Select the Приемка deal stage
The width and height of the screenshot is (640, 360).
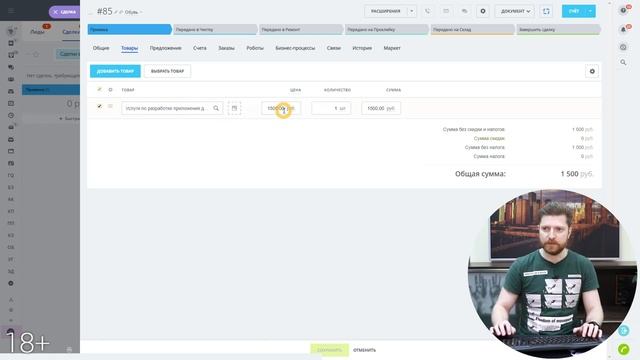click(129, 29)
